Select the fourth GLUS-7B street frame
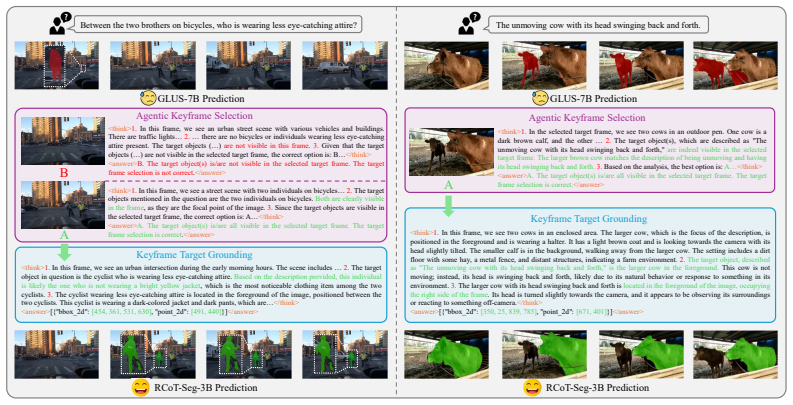The image size is (793, 405). click(345, 65)
